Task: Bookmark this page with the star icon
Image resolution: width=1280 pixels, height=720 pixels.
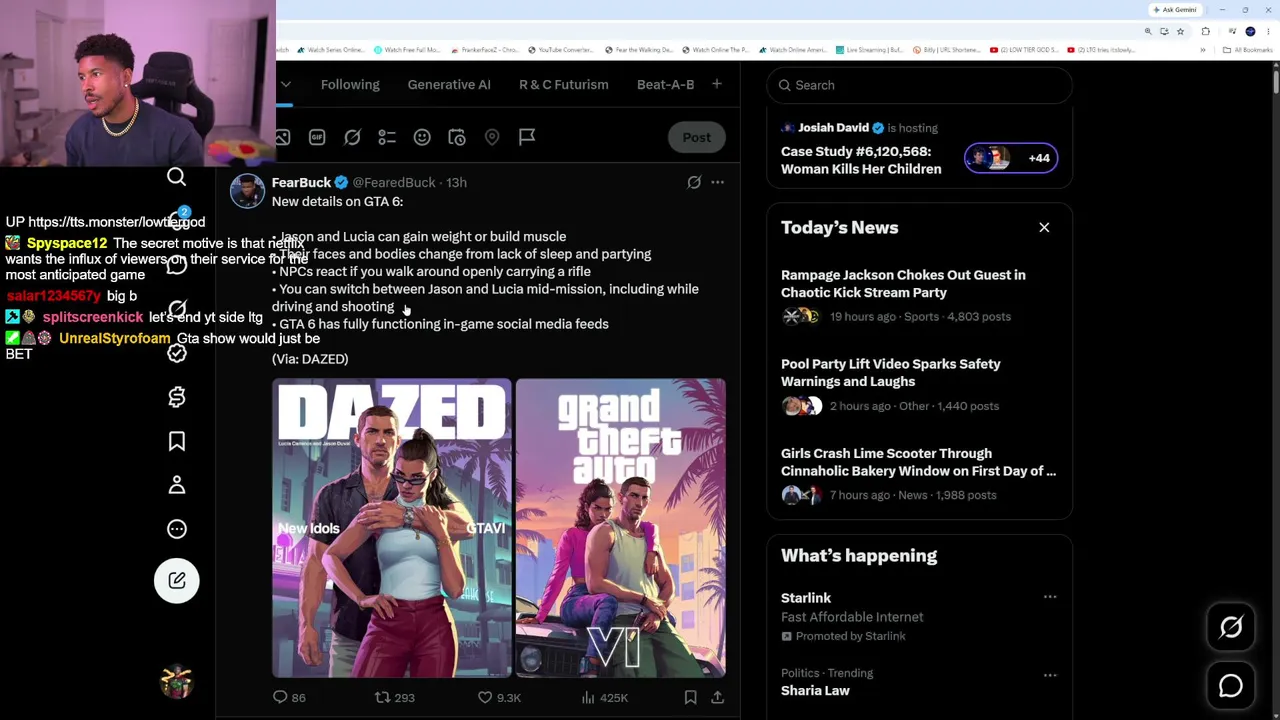Action: (1180, 31)
